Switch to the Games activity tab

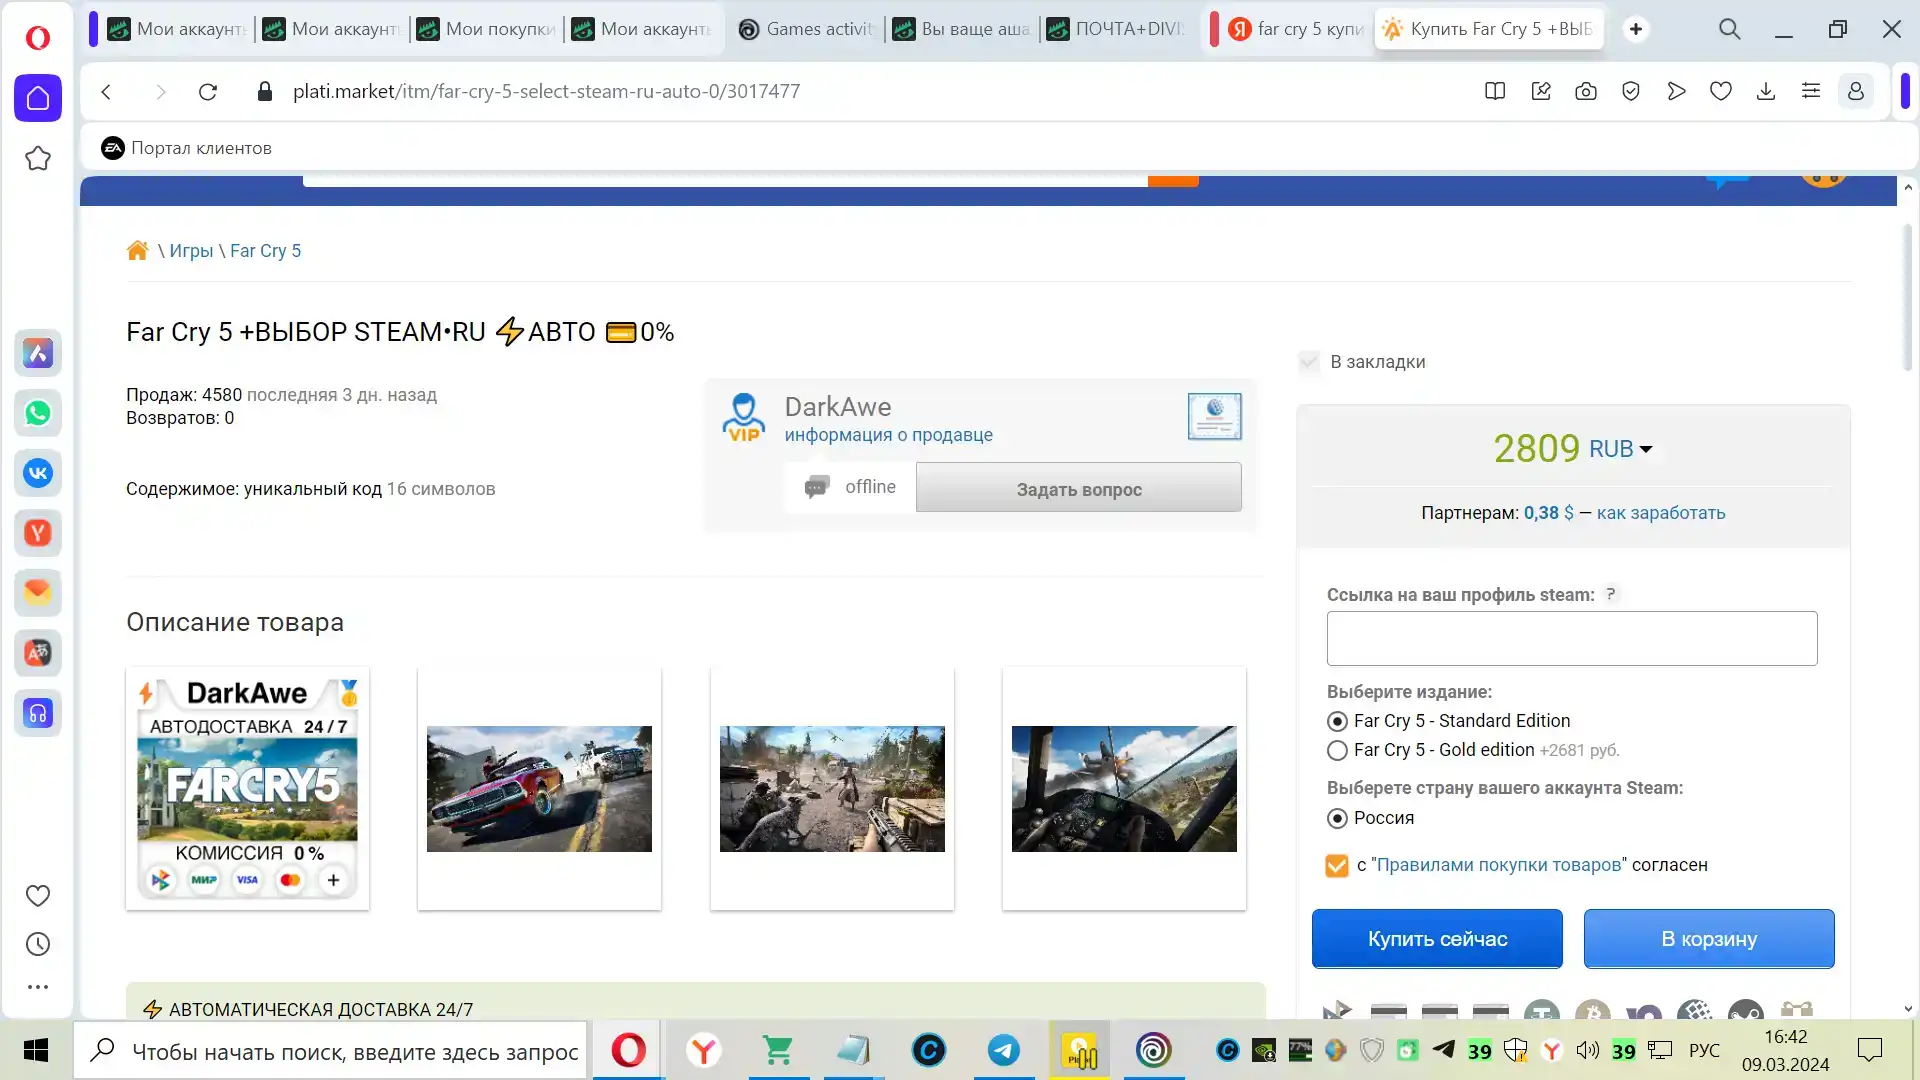coord(808,29)
